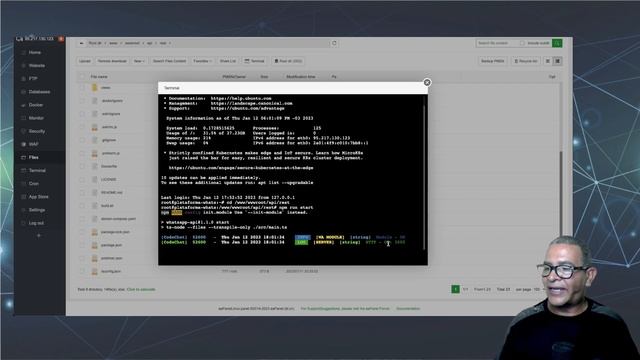
Task: Open Files section in sidebar
Action: click(33, 157)
